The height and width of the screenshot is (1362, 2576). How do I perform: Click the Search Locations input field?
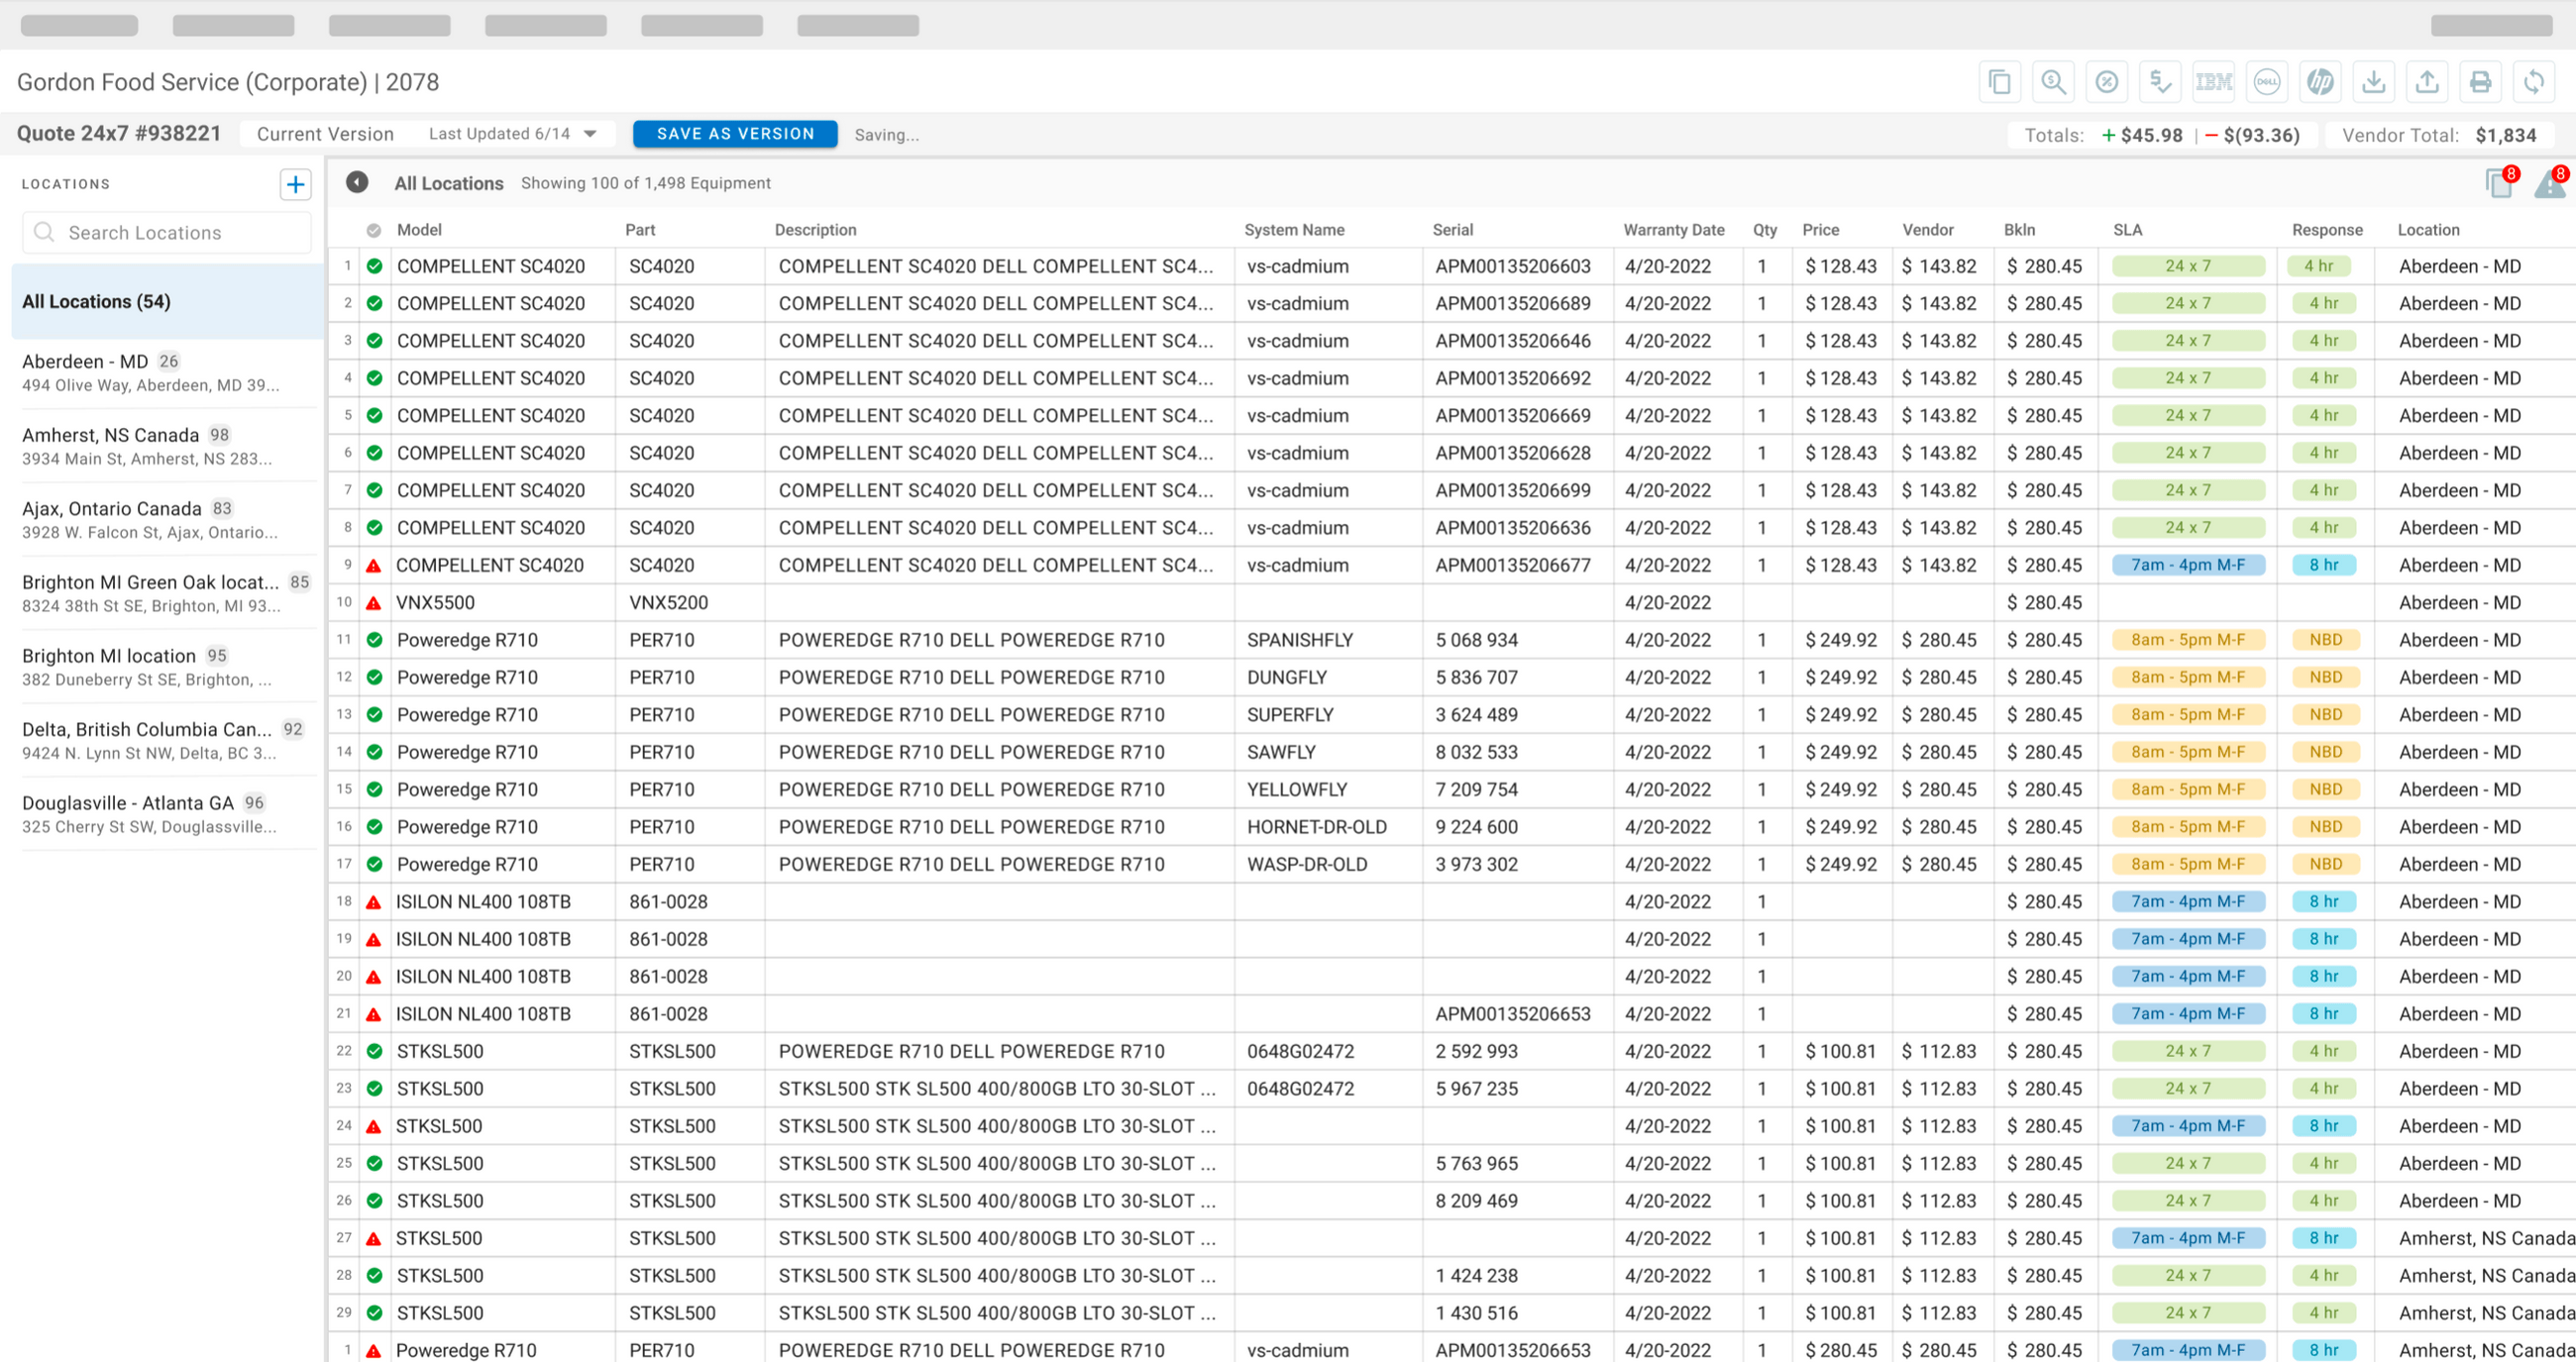coord(168,233)
